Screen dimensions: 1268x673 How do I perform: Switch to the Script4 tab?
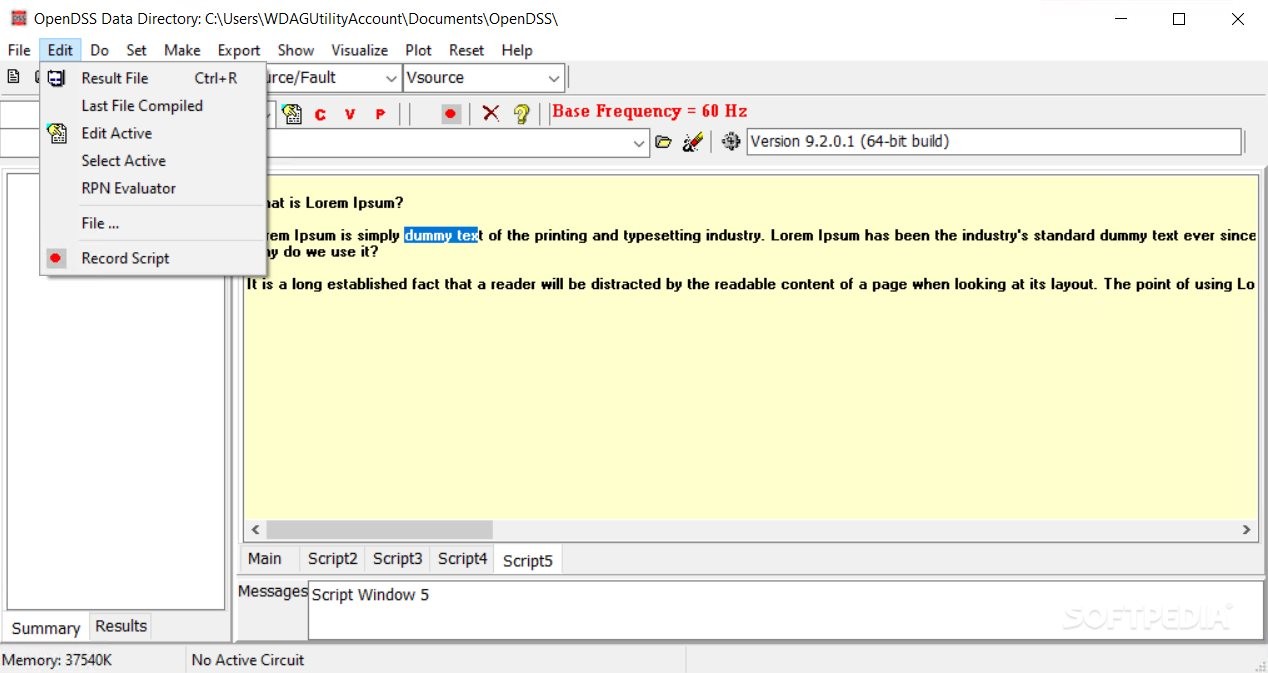point(463,559)
